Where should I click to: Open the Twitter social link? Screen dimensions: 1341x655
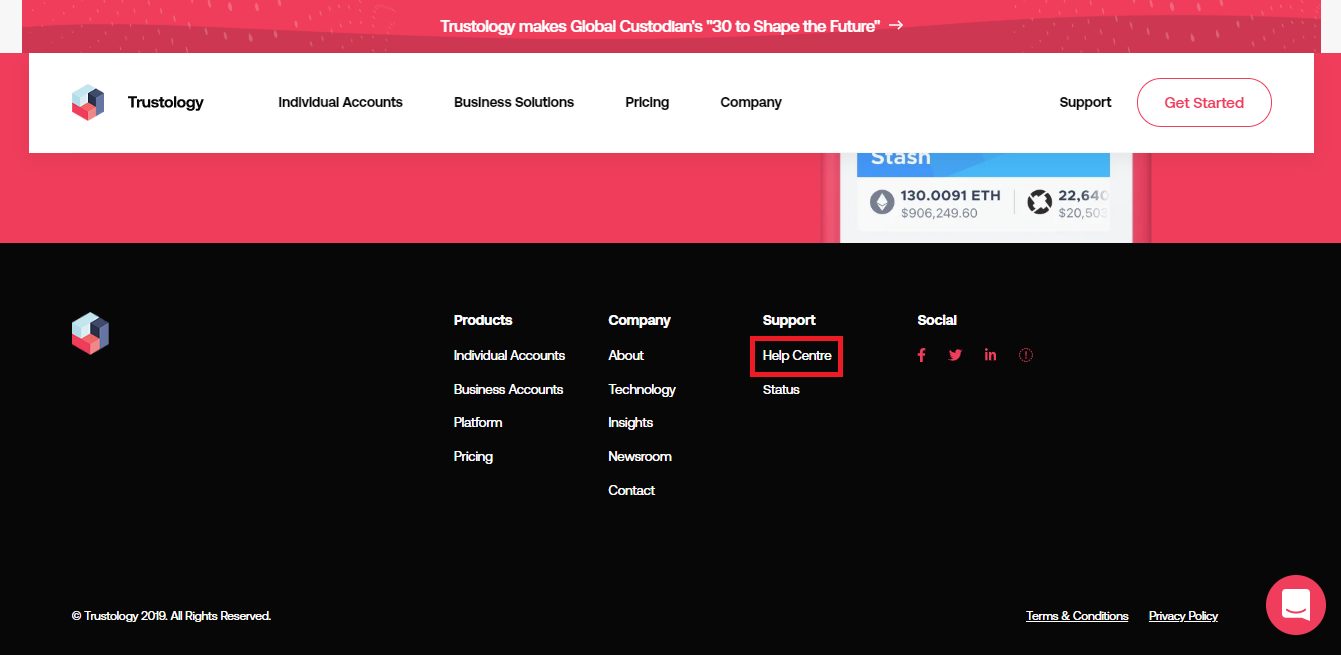click(955, 355)
